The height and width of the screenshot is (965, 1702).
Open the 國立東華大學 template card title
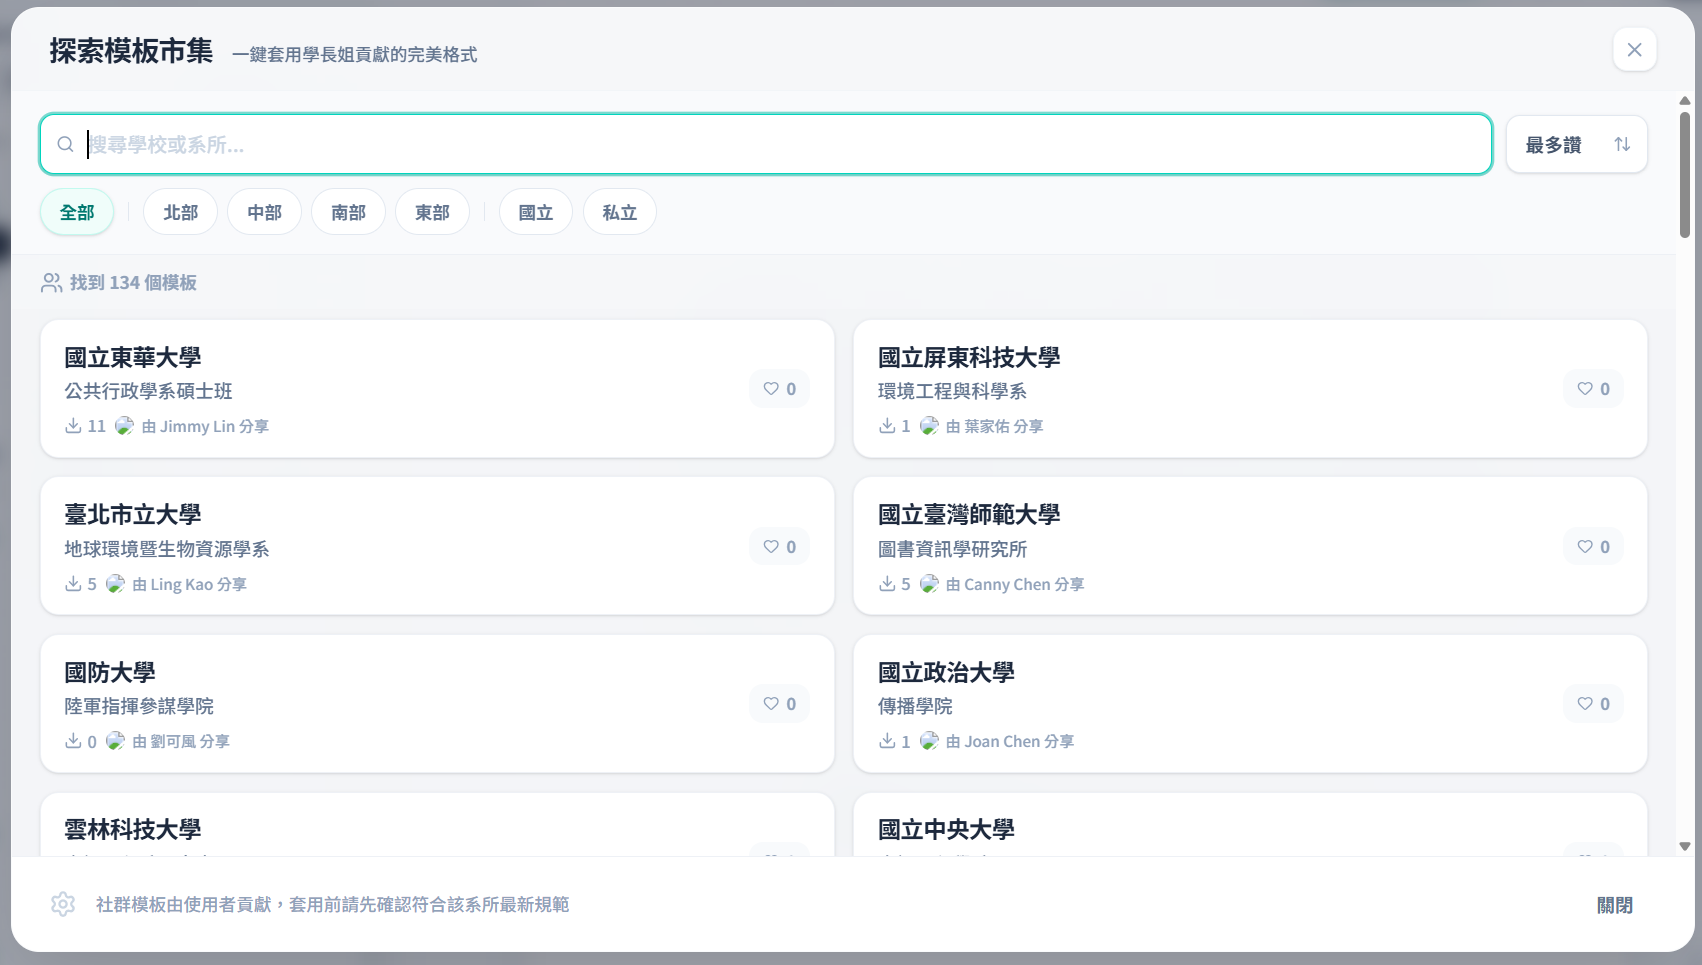click(x=133, y=357)
